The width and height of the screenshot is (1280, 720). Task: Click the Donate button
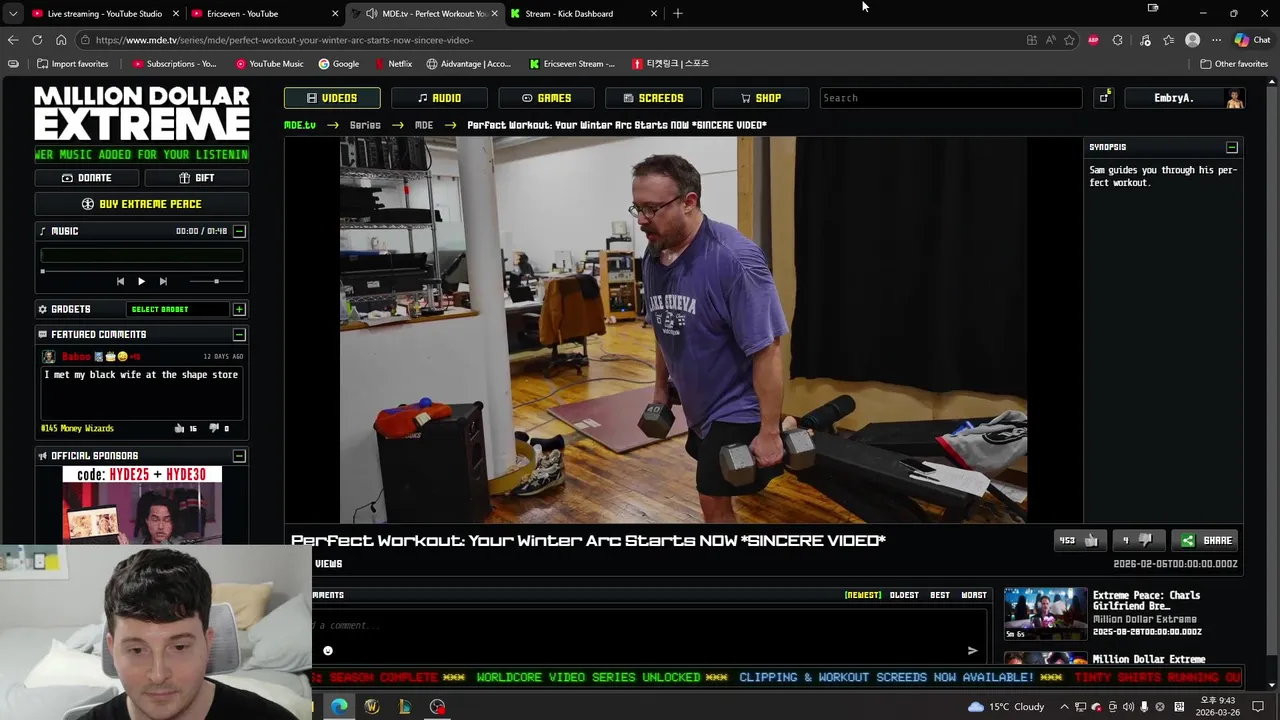[87, 178]
